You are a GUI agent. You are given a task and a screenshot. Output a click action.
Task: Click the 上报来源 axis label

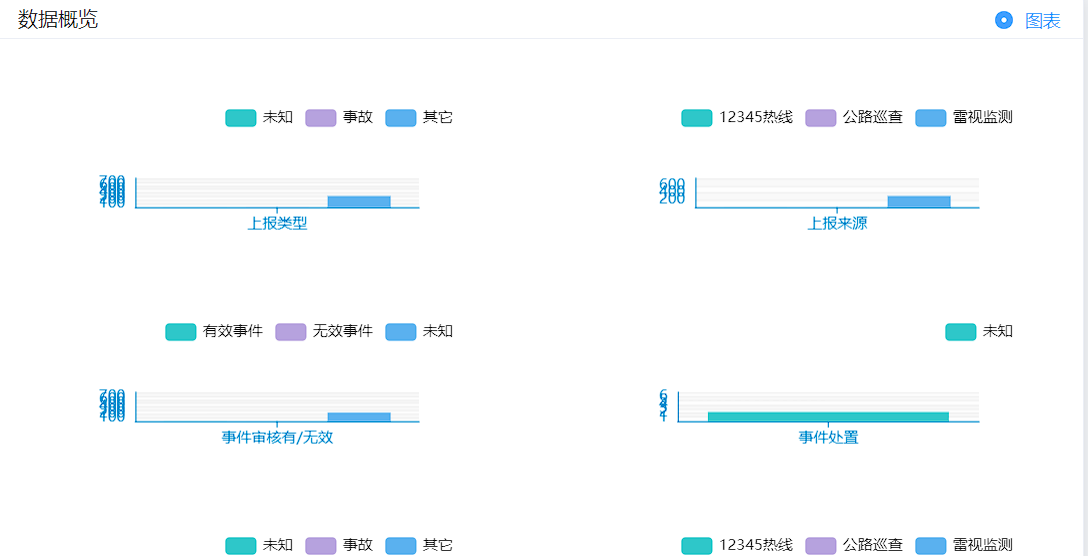(837, 224)
